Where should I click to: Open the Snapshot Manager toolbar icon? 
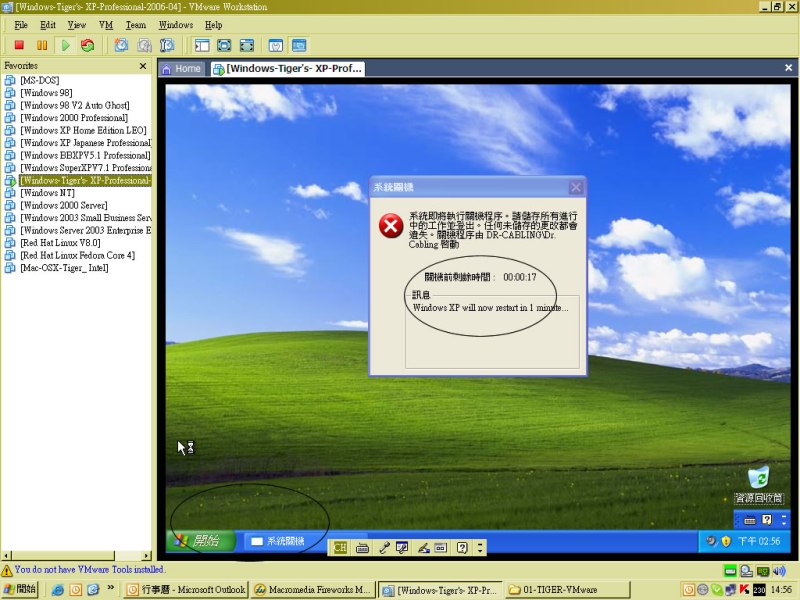[167, 45]
